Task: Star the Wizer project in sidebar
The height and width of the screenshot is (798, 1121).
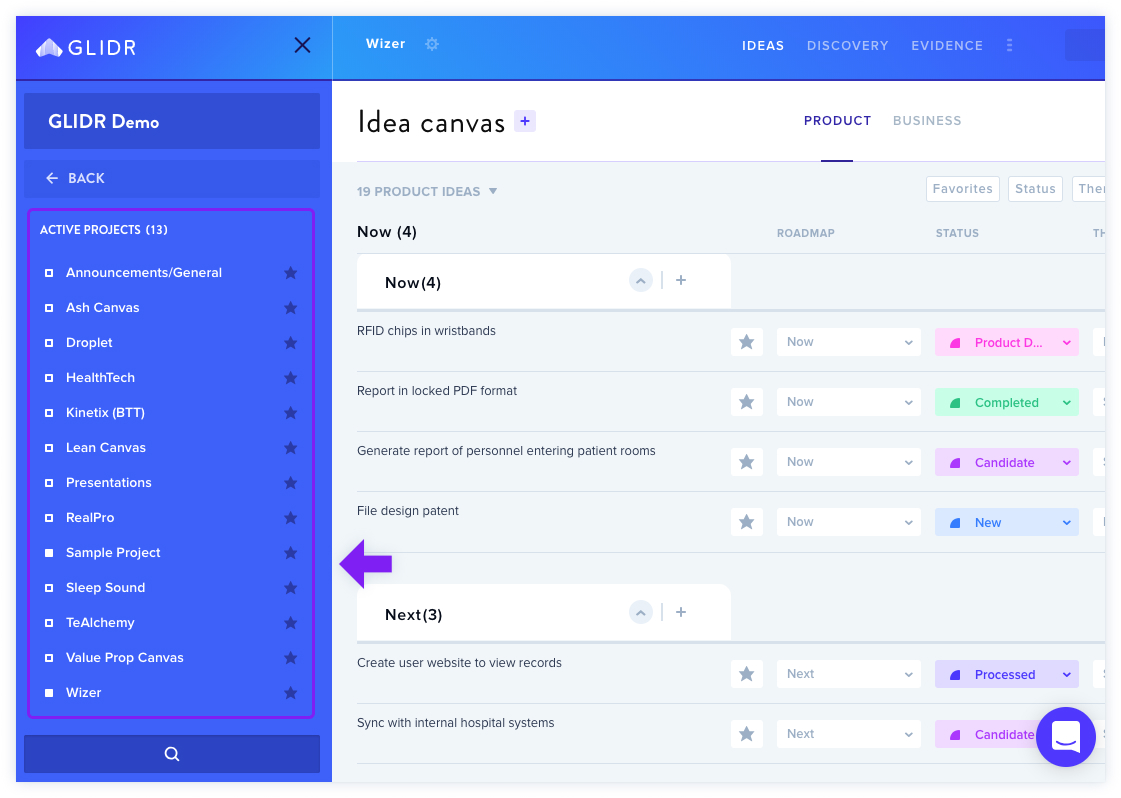Action: (290, 693)
